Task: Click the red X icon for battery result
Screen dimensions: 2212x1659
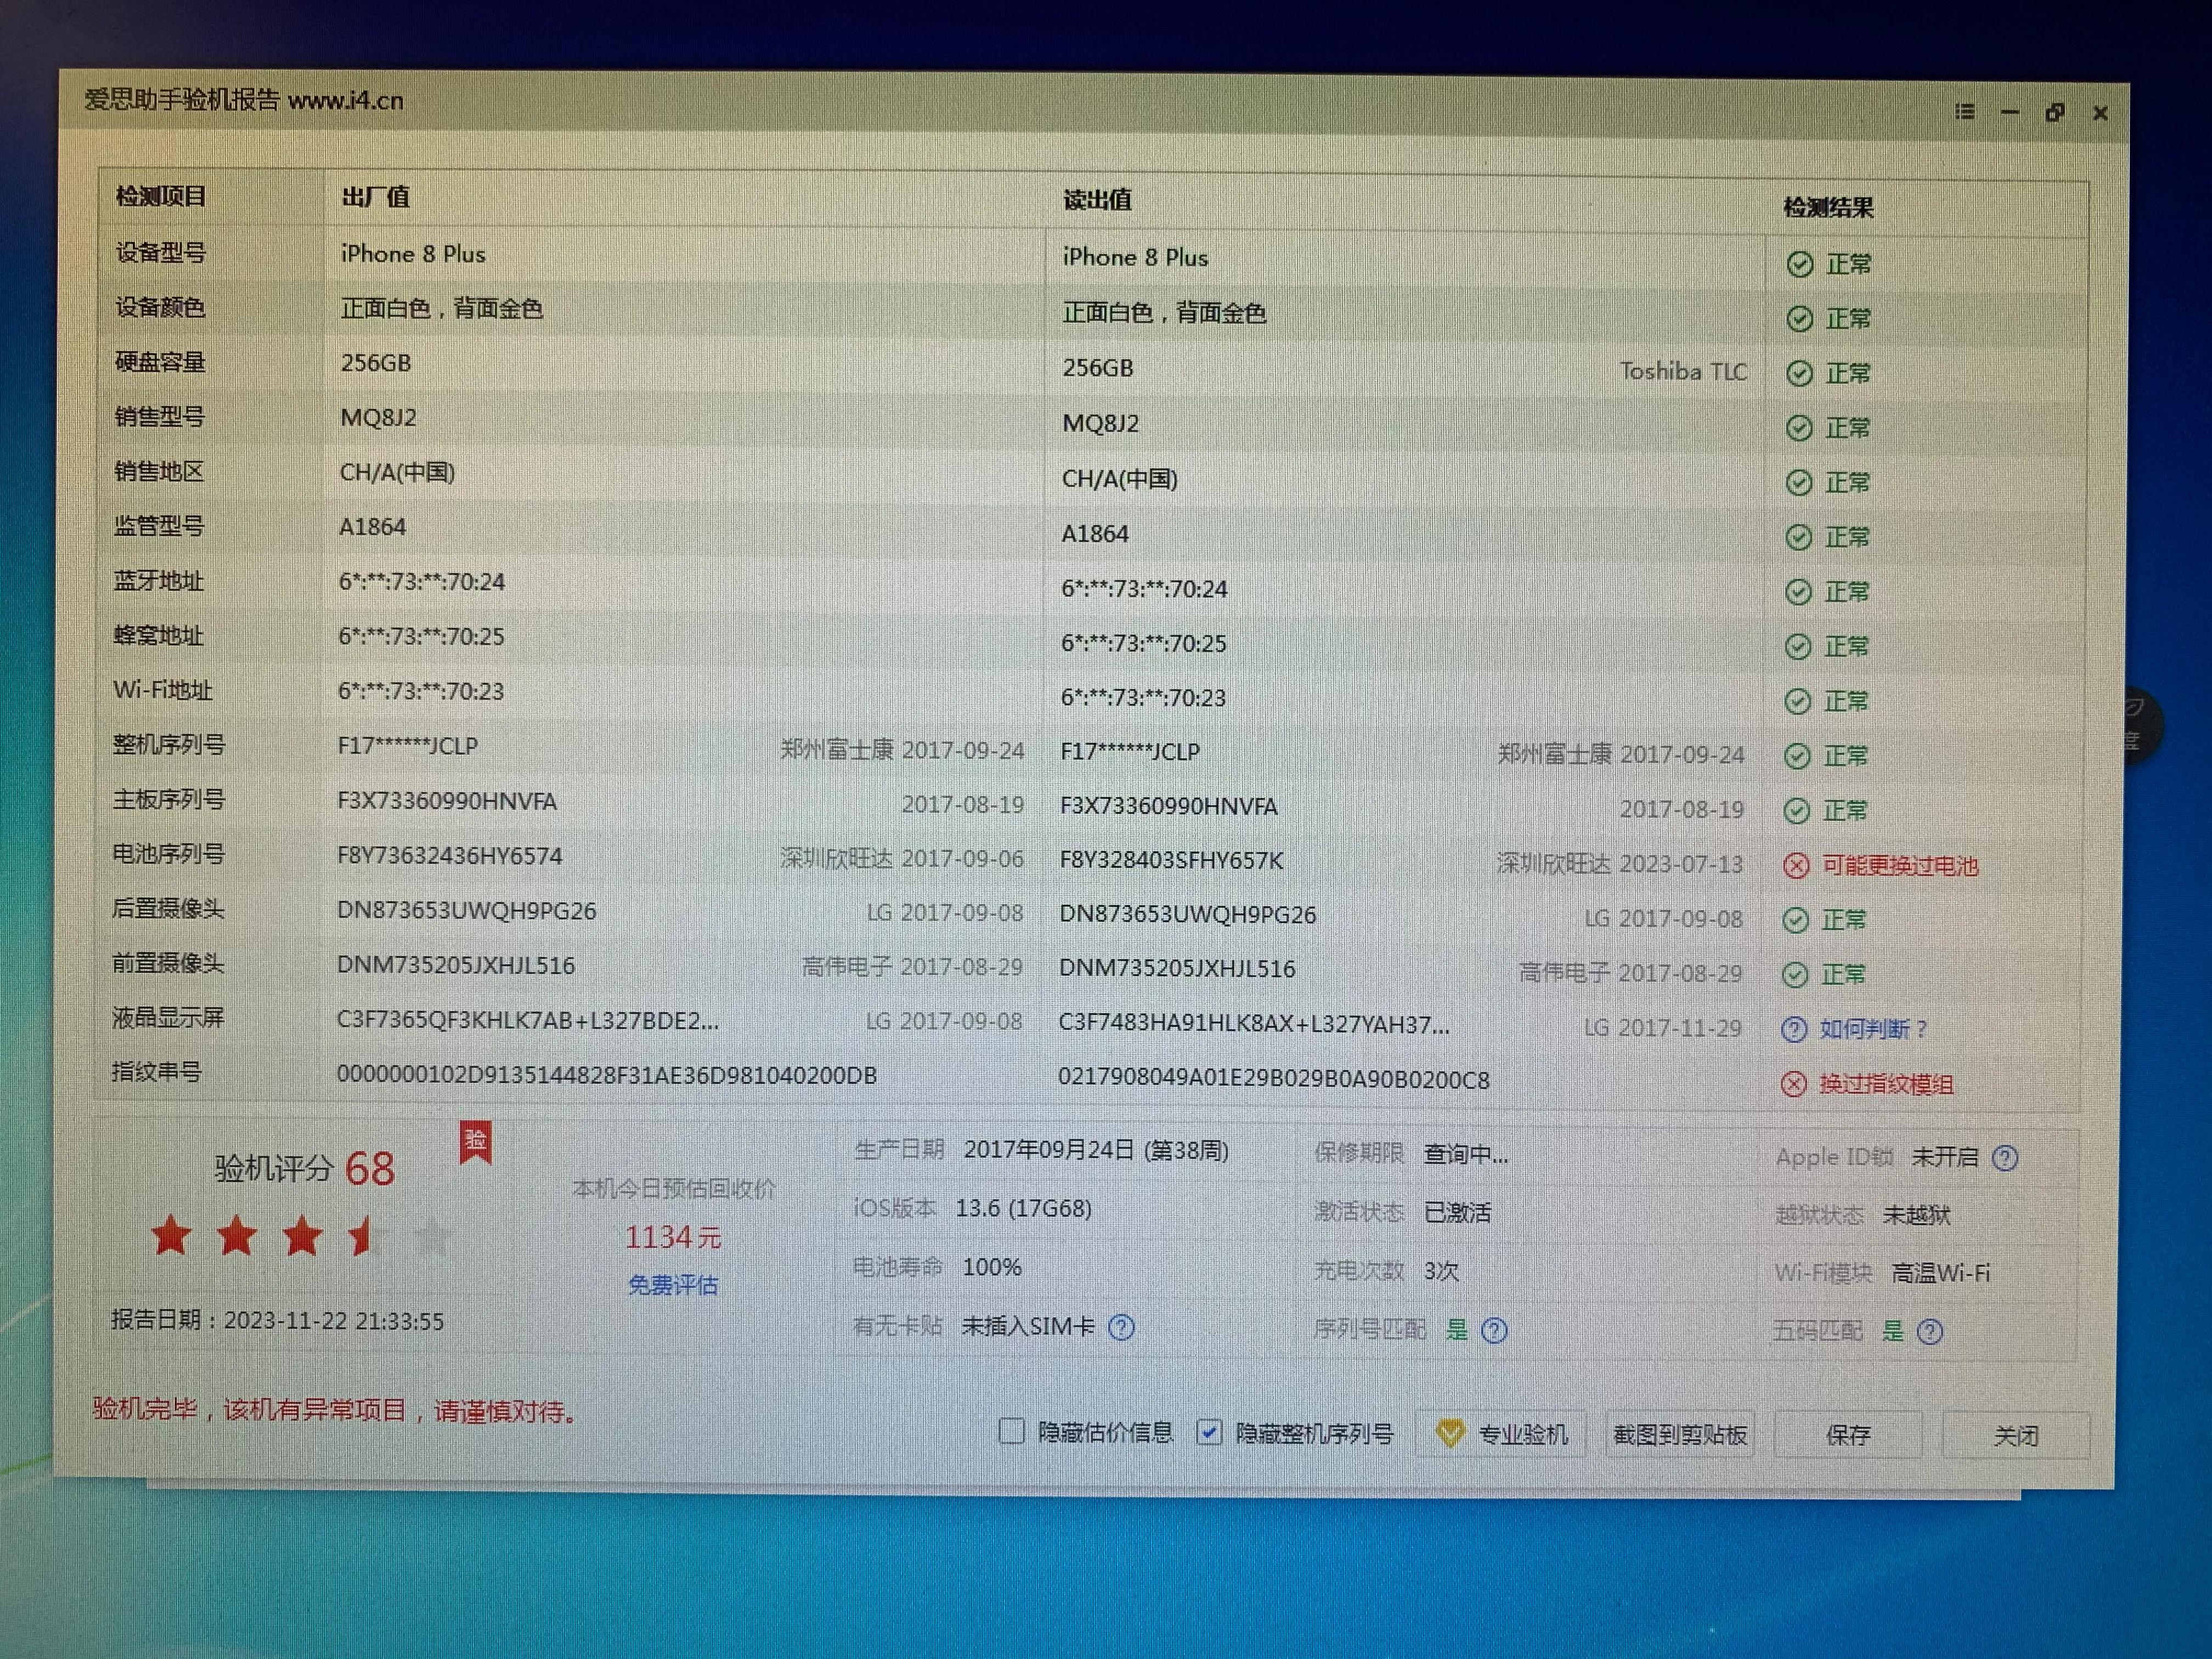Action: point(1797,866)
